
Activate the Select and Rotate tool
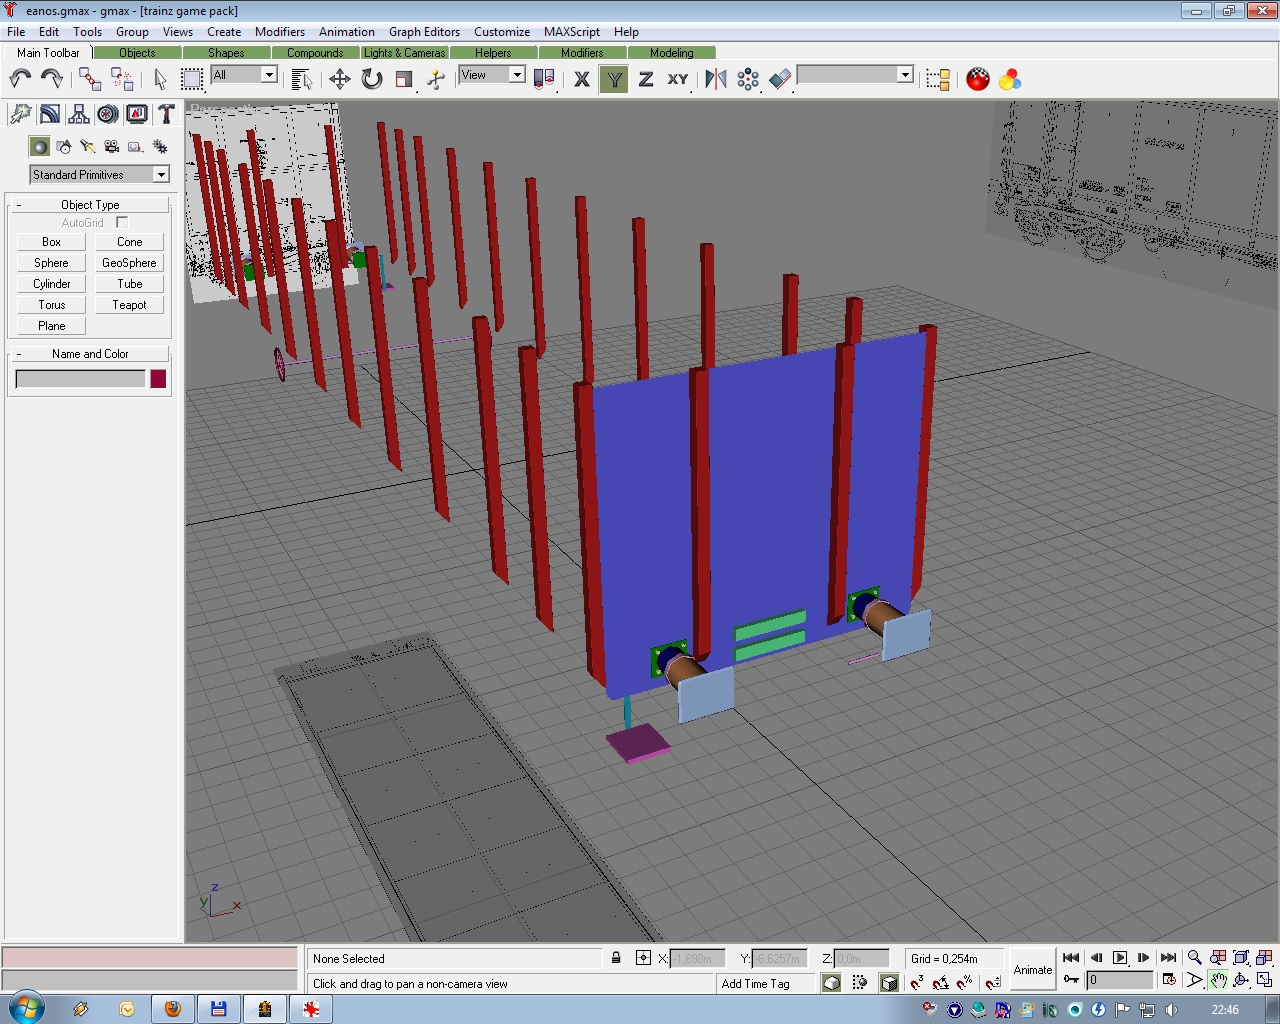coord(372,79)
